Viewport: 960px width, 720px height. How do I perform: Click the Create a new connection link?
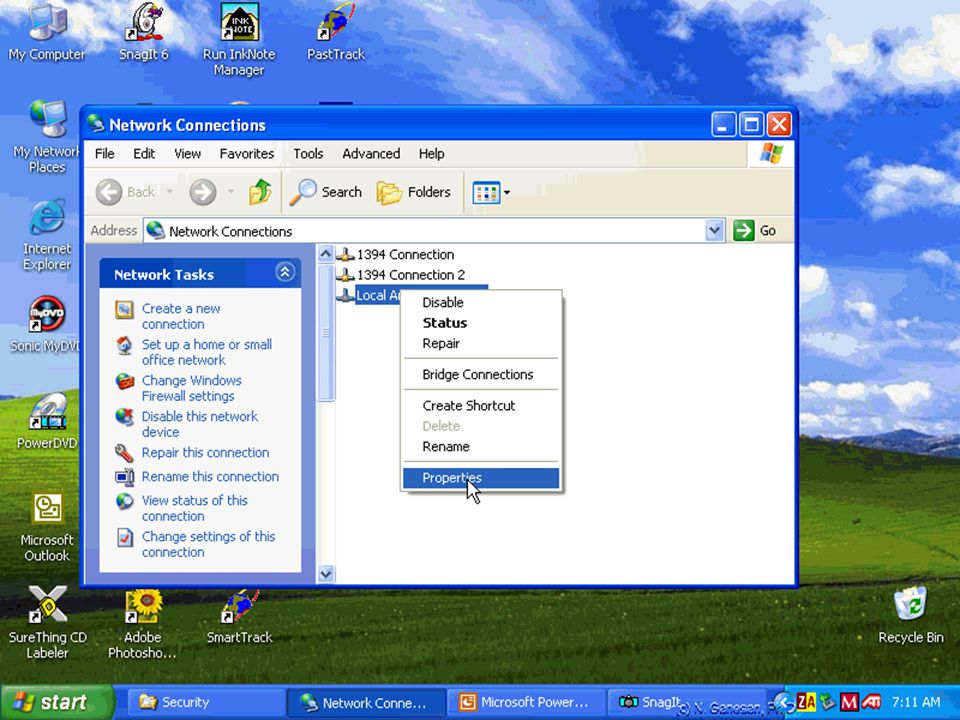[x=181, y=317]
